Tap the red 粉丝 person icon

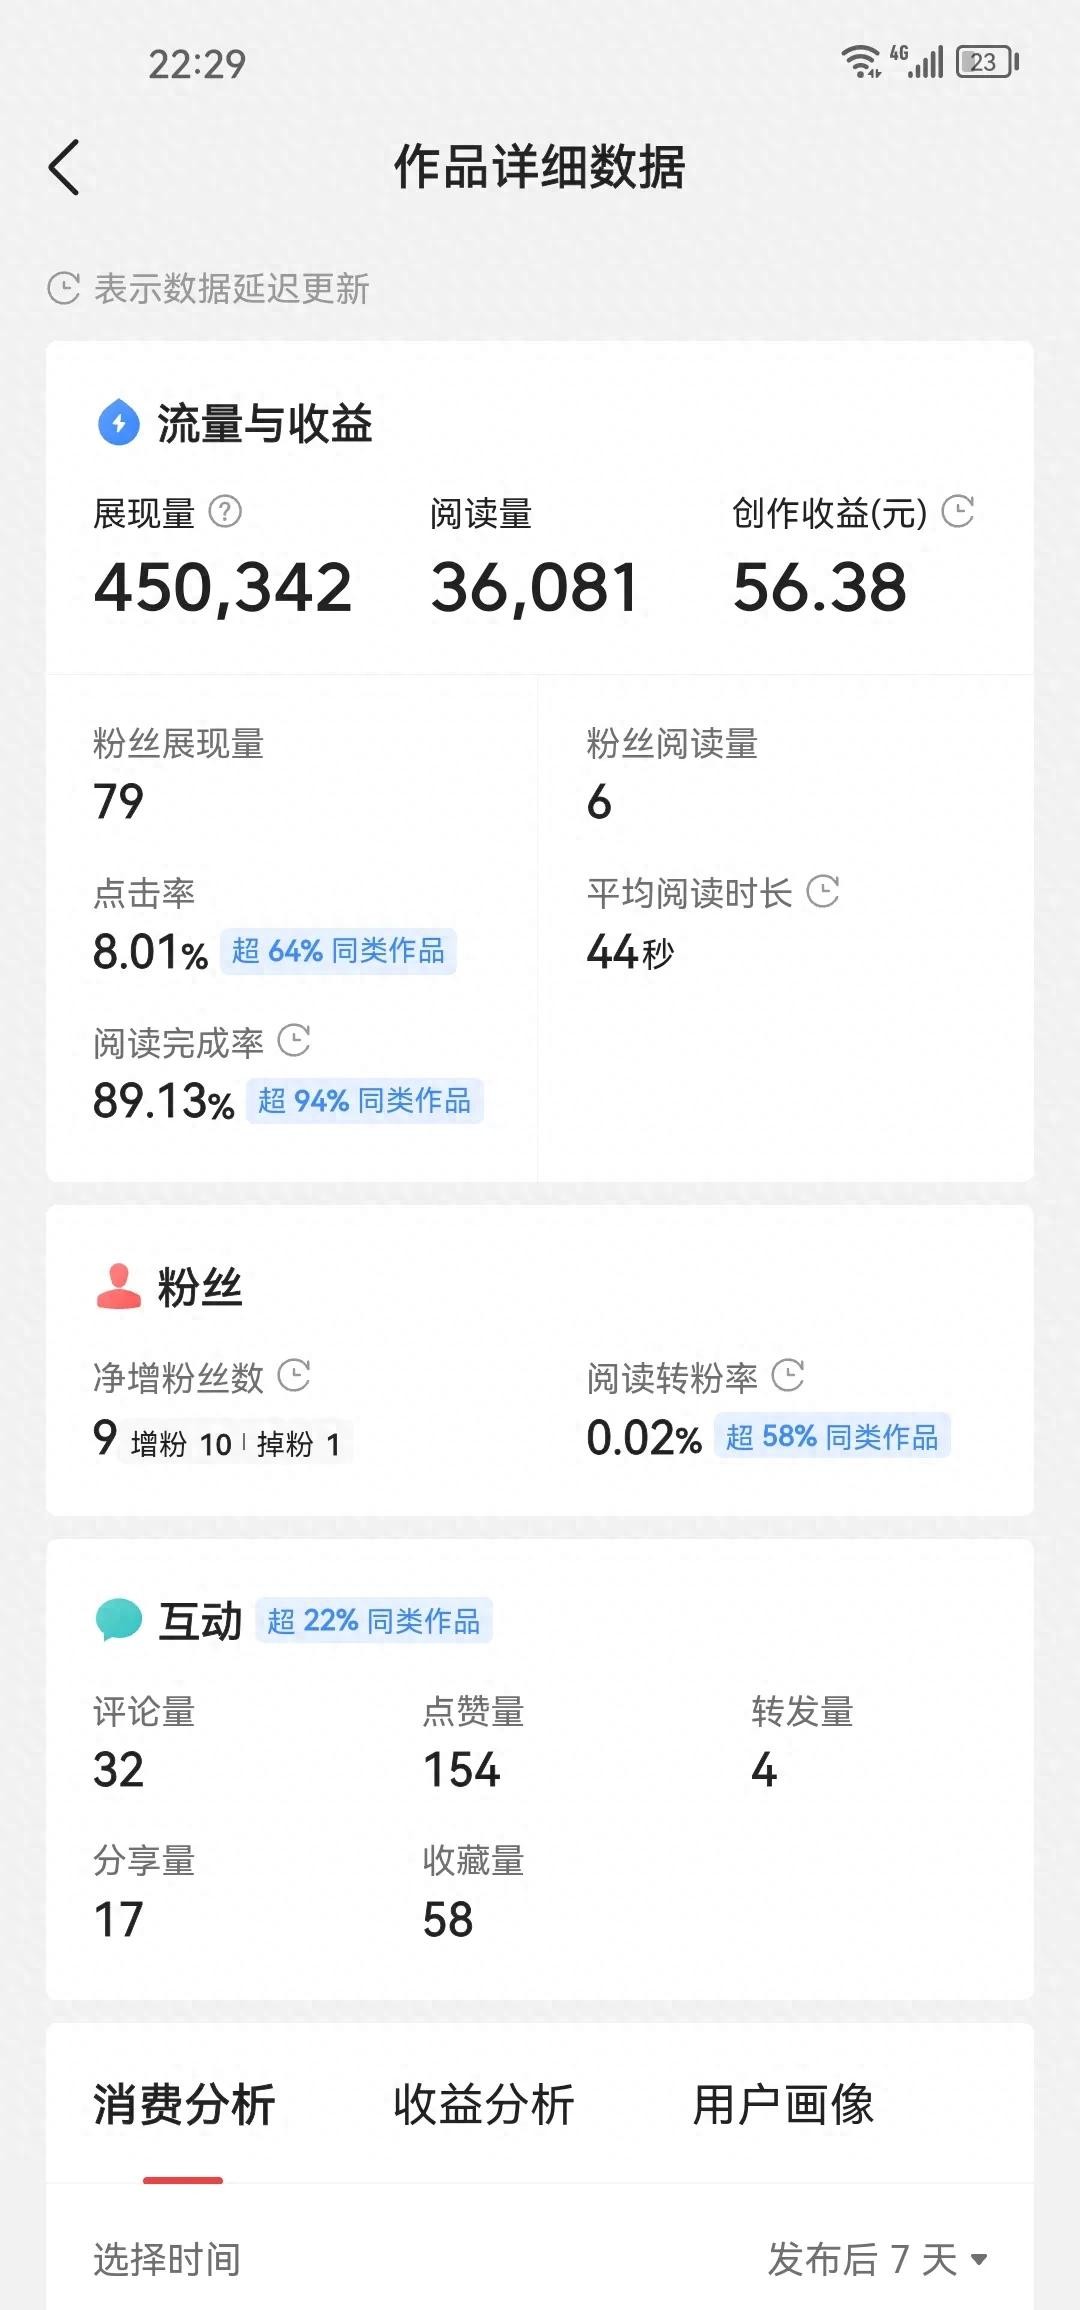tap(119, 1286)
